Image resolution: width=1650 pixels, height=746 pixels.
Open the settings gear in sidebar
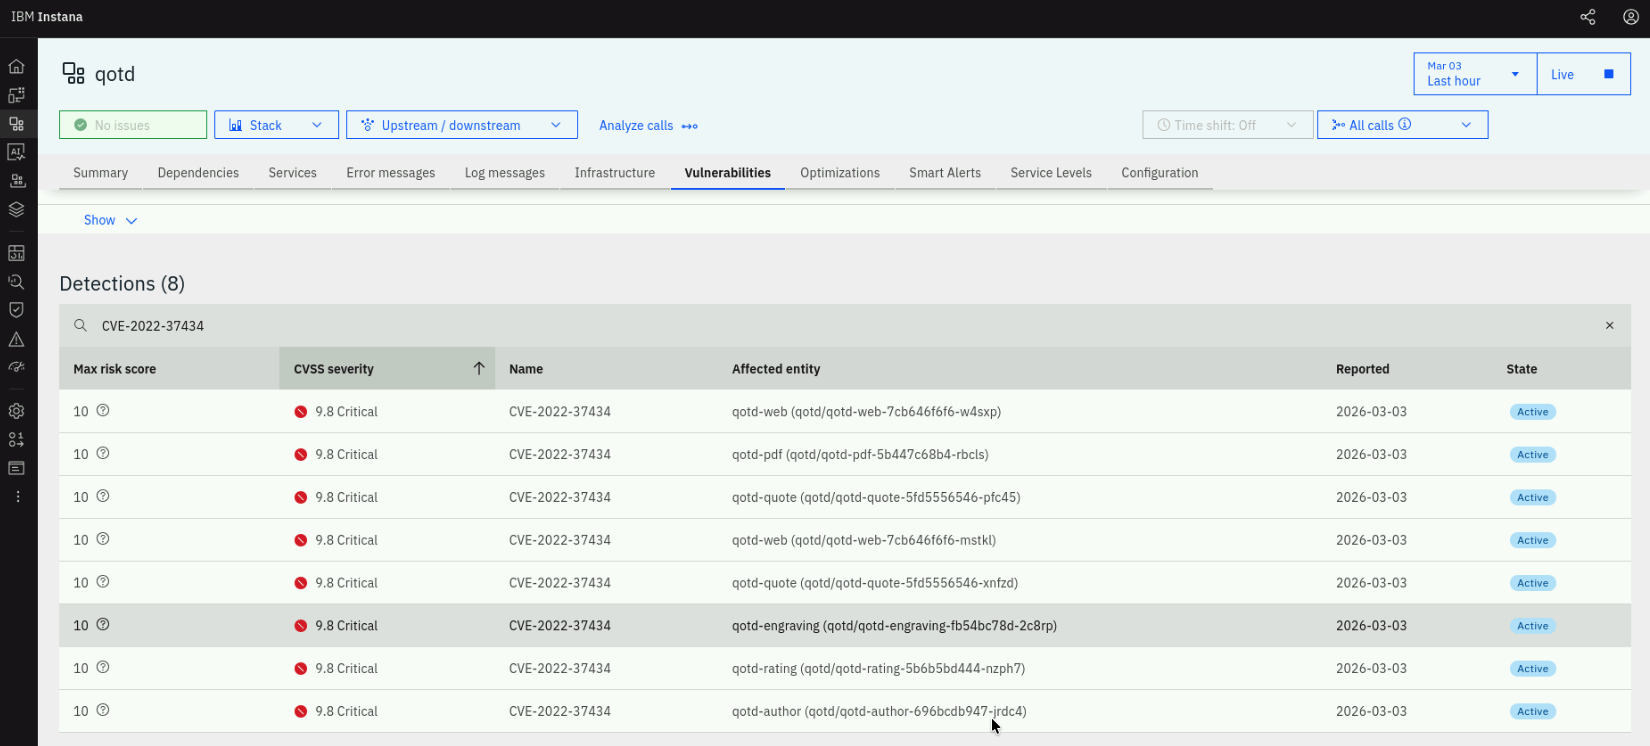16,411
